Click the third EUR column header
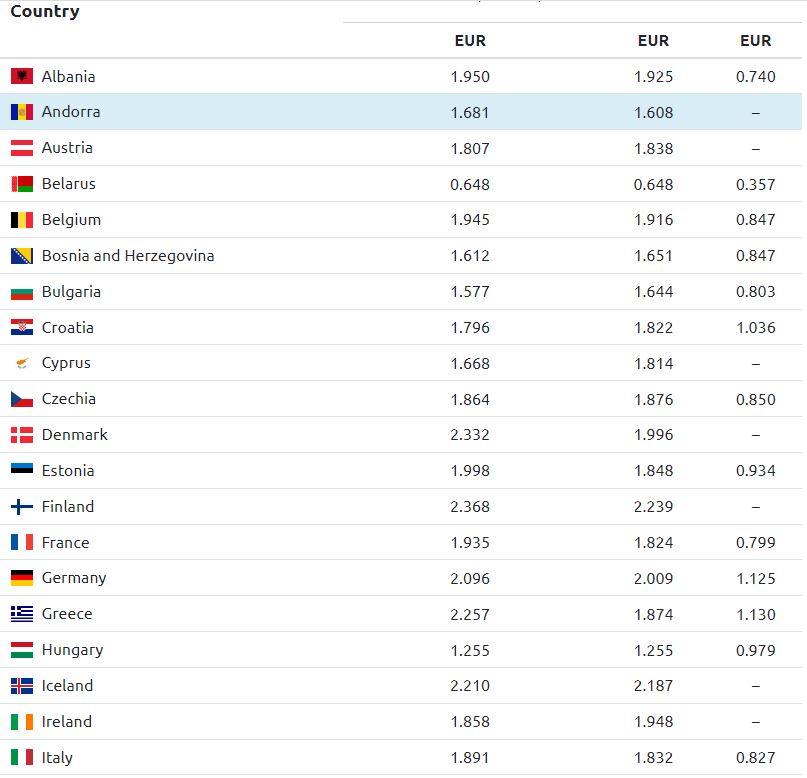The image size is (807, 778). pos(756,41)
